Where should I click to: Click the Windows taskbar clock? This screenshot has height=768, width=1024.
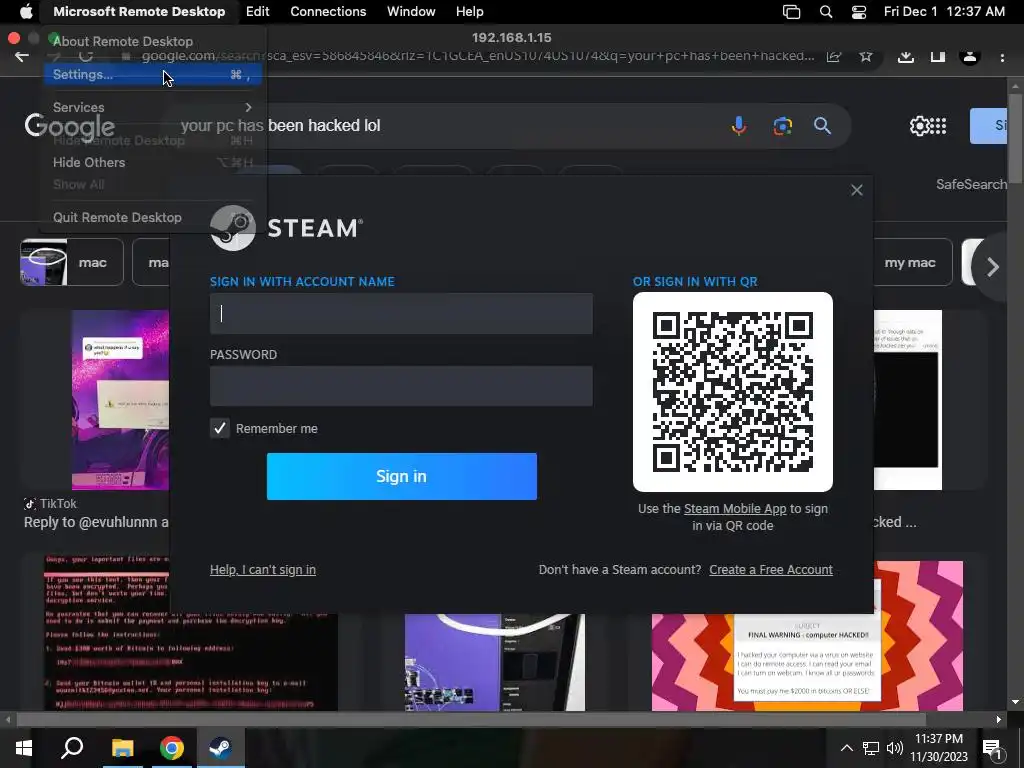click(939, 748)
